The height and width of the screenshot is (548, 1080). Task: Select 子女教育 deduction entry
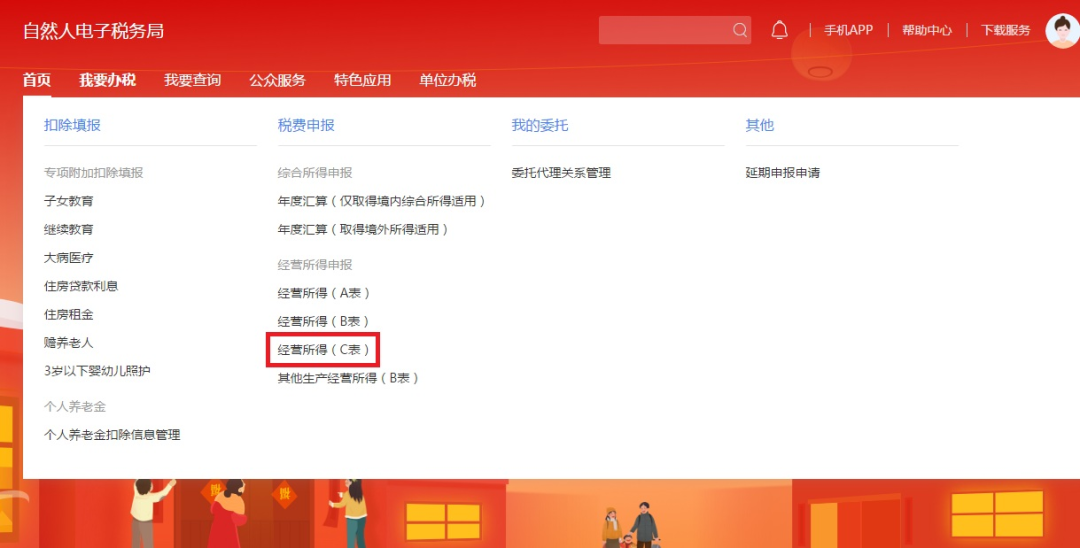click(69, 201)
